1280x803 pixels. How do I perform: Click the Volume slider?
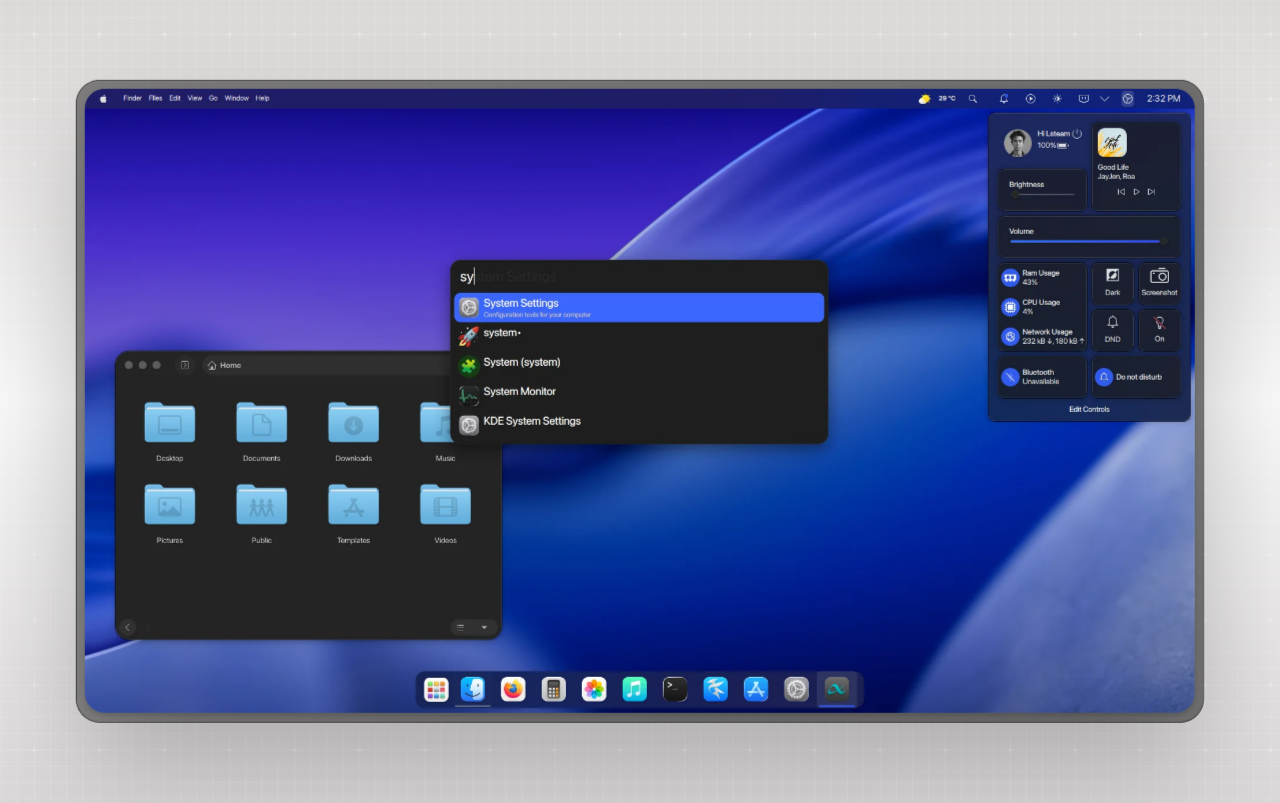(x=1088, y=240)
